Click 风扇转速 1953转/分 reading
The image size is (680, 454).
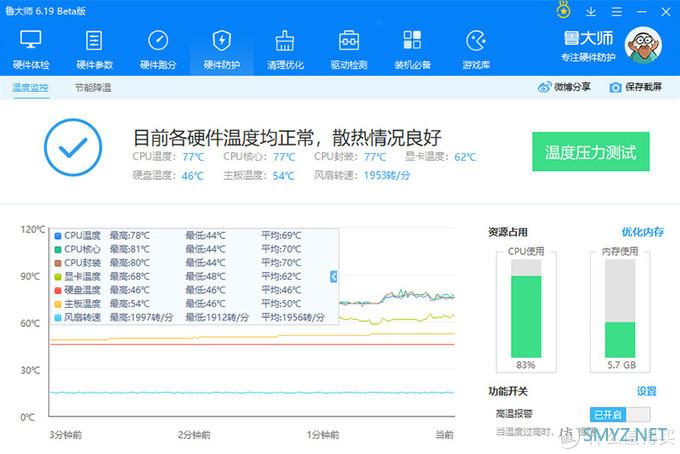pos(362,175)
